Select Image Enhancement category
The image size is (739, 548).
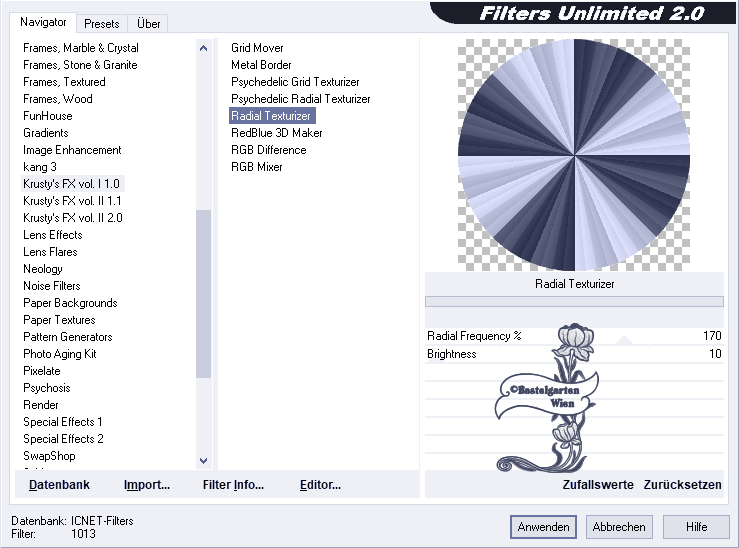[72, 150]
